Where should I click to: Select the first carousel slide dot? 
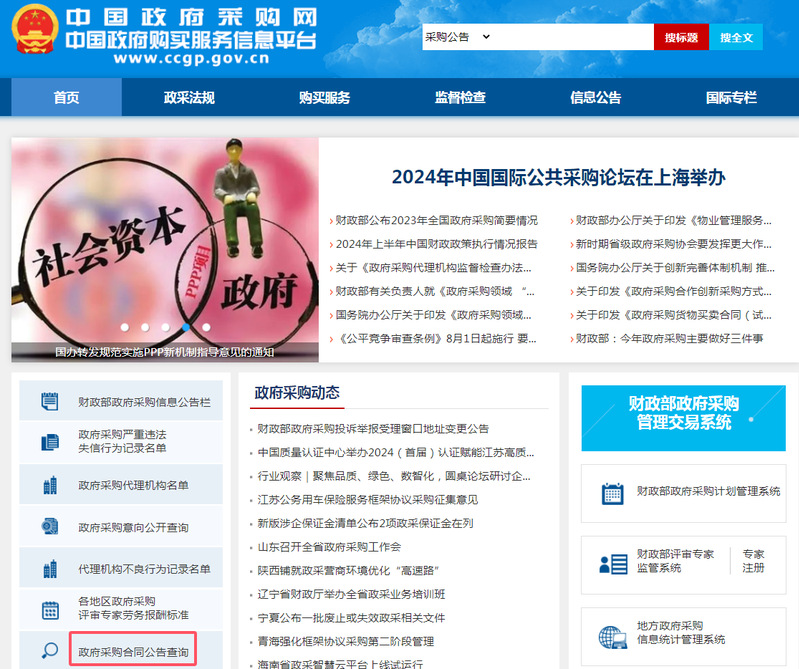click(125, 327)
